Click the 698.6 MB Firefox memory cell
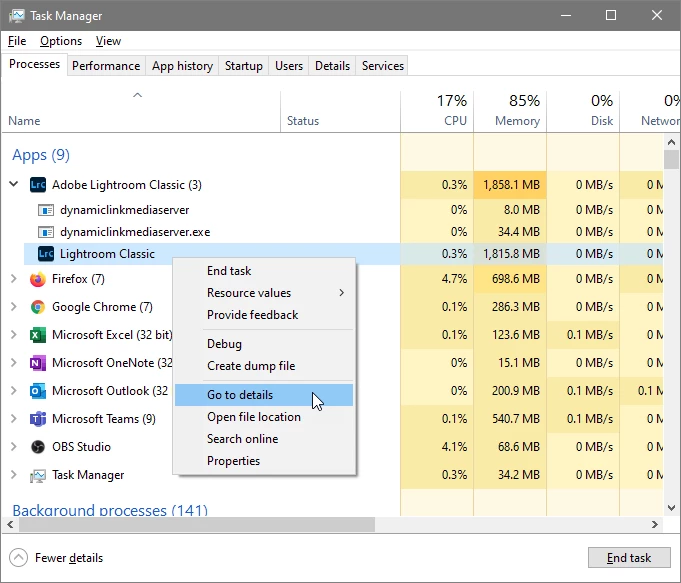Viewport: 681px width, 583px height. (510, 279)
